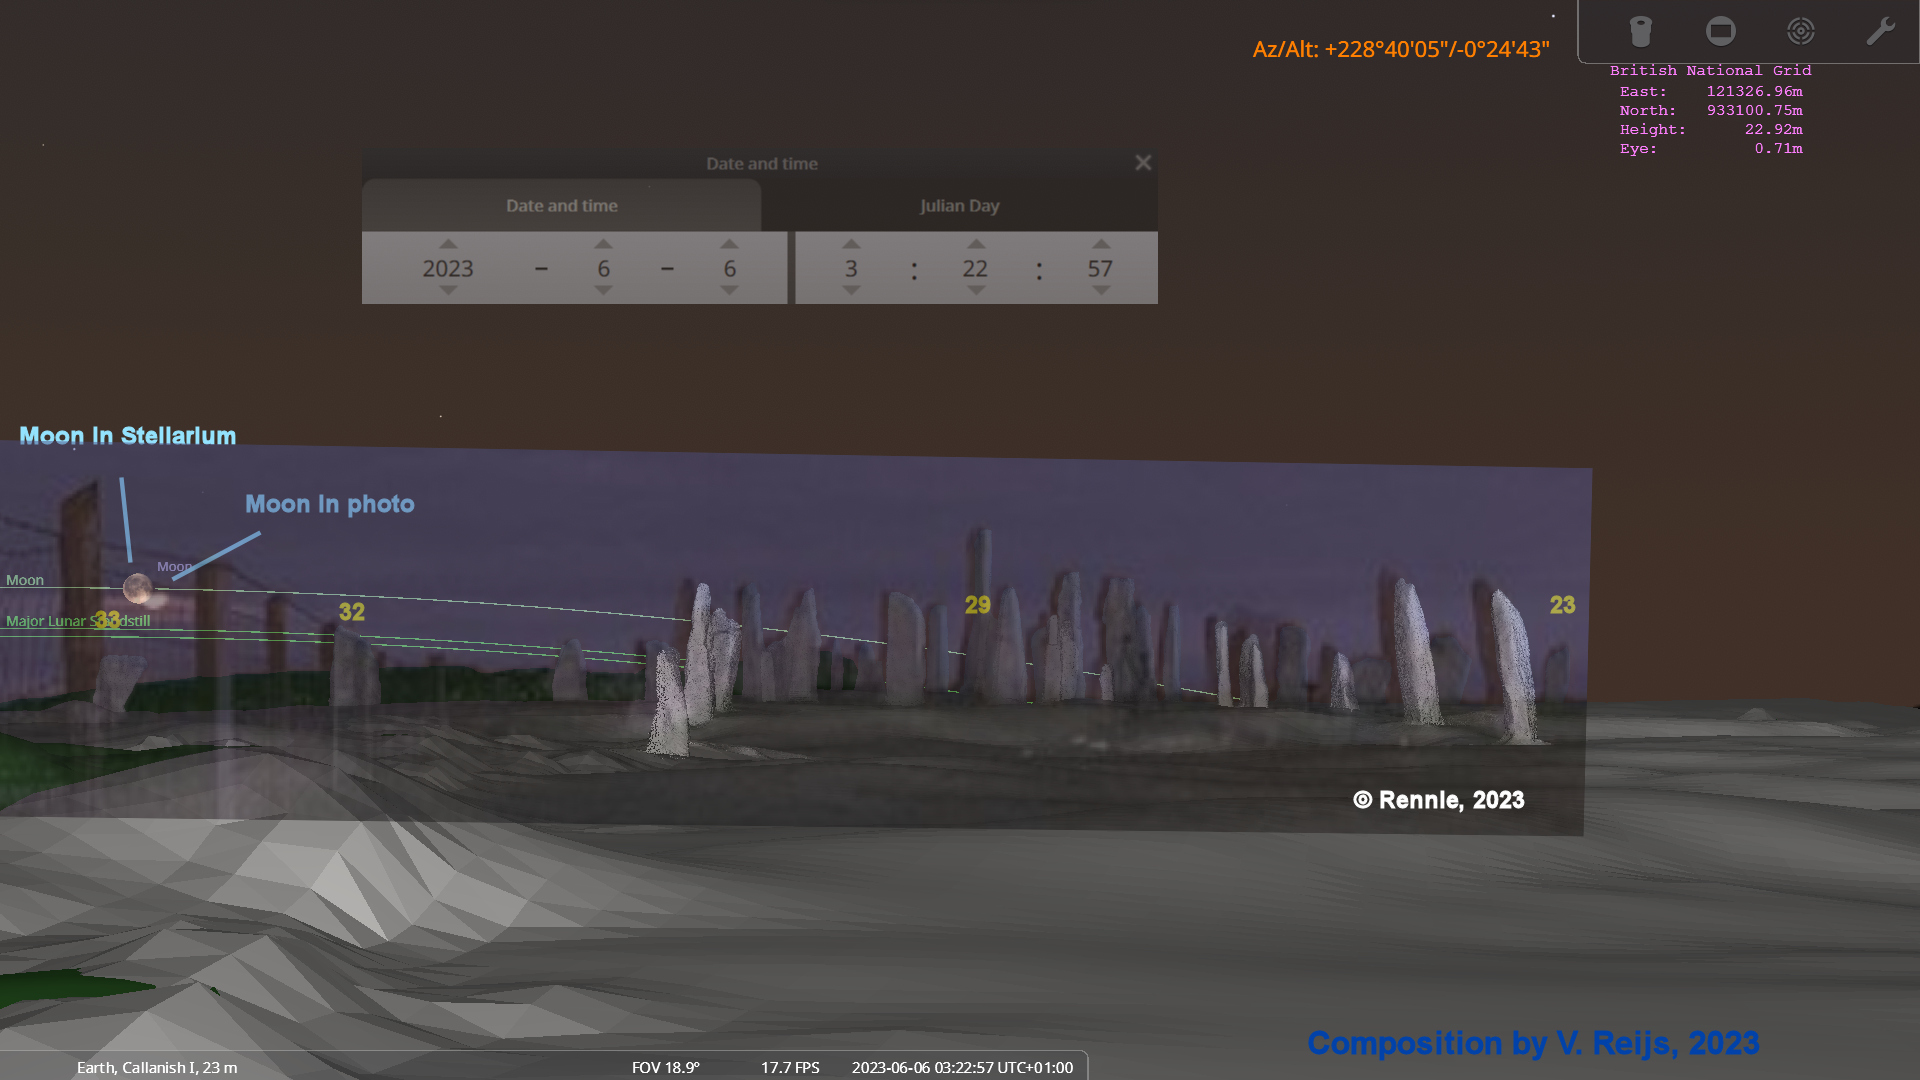Close the Date and time dialog
Viewport: 1920px width, 1080px height.
pos(1143,162)
